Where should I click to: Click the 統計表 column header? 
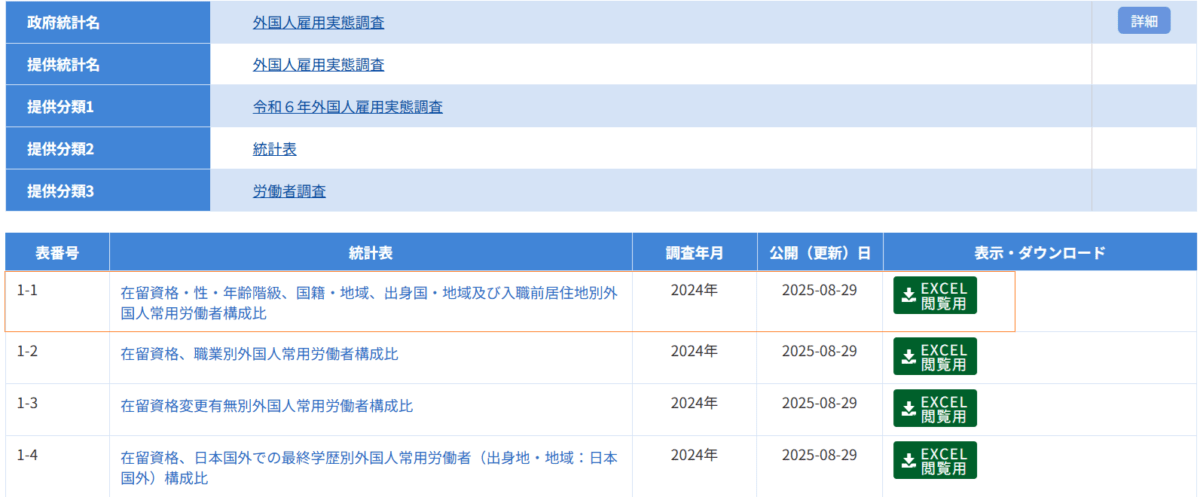coord(370,253)
